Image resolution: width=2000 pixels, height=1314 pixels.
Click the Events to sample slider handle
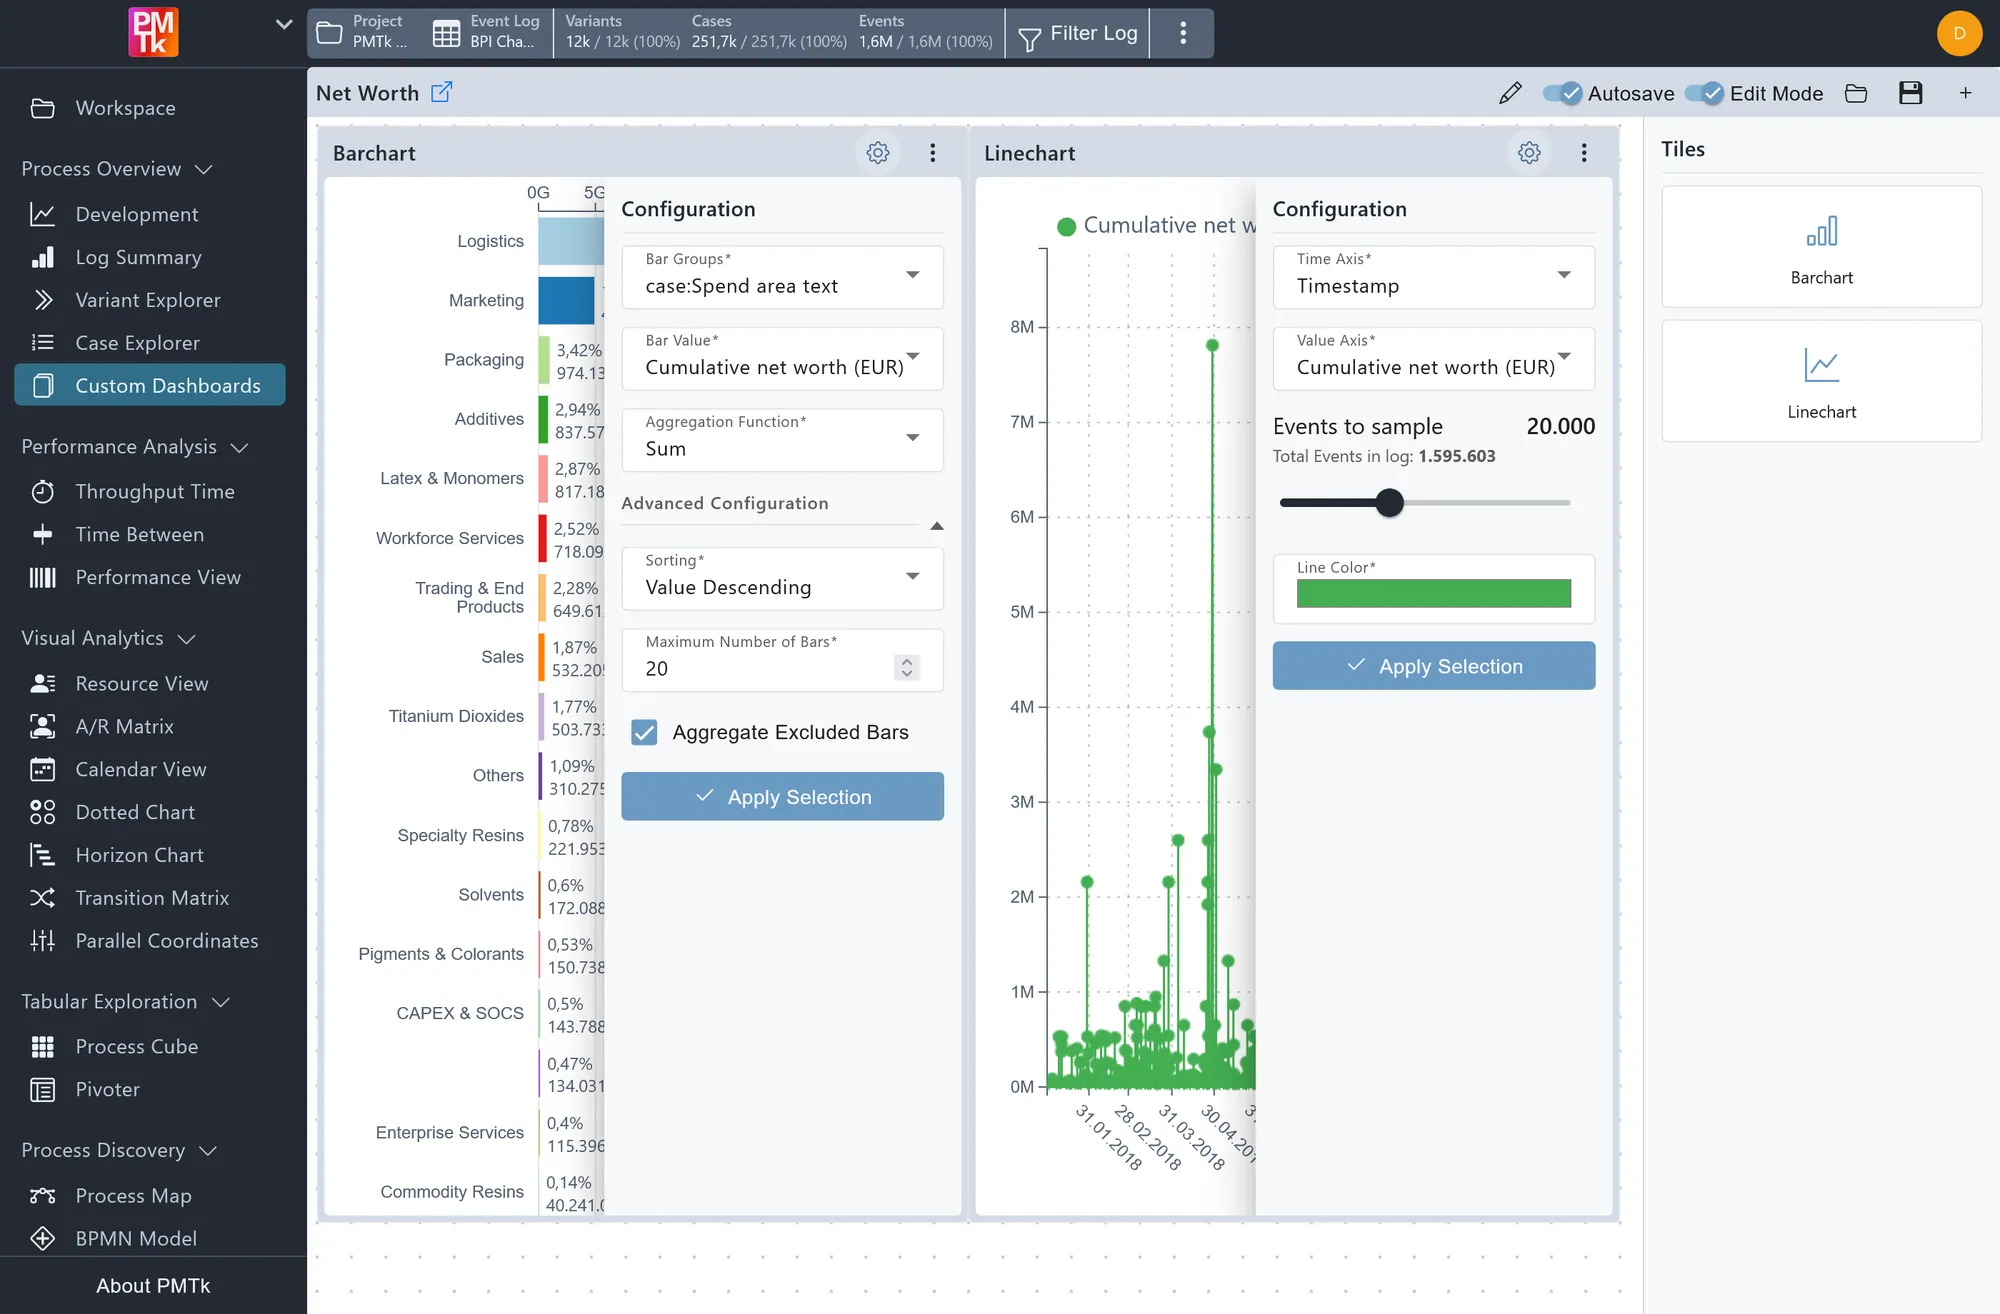click(x=1389, y=502)
